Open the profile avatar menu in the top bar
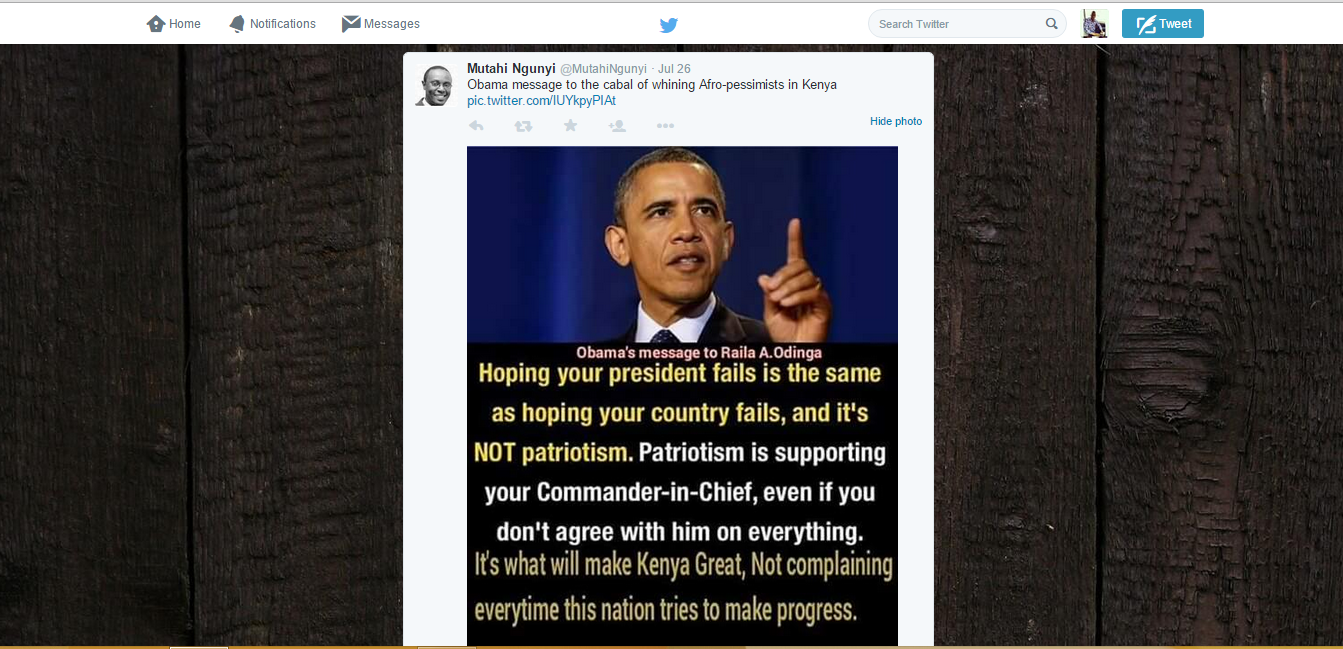 [x=1095, y=24]
